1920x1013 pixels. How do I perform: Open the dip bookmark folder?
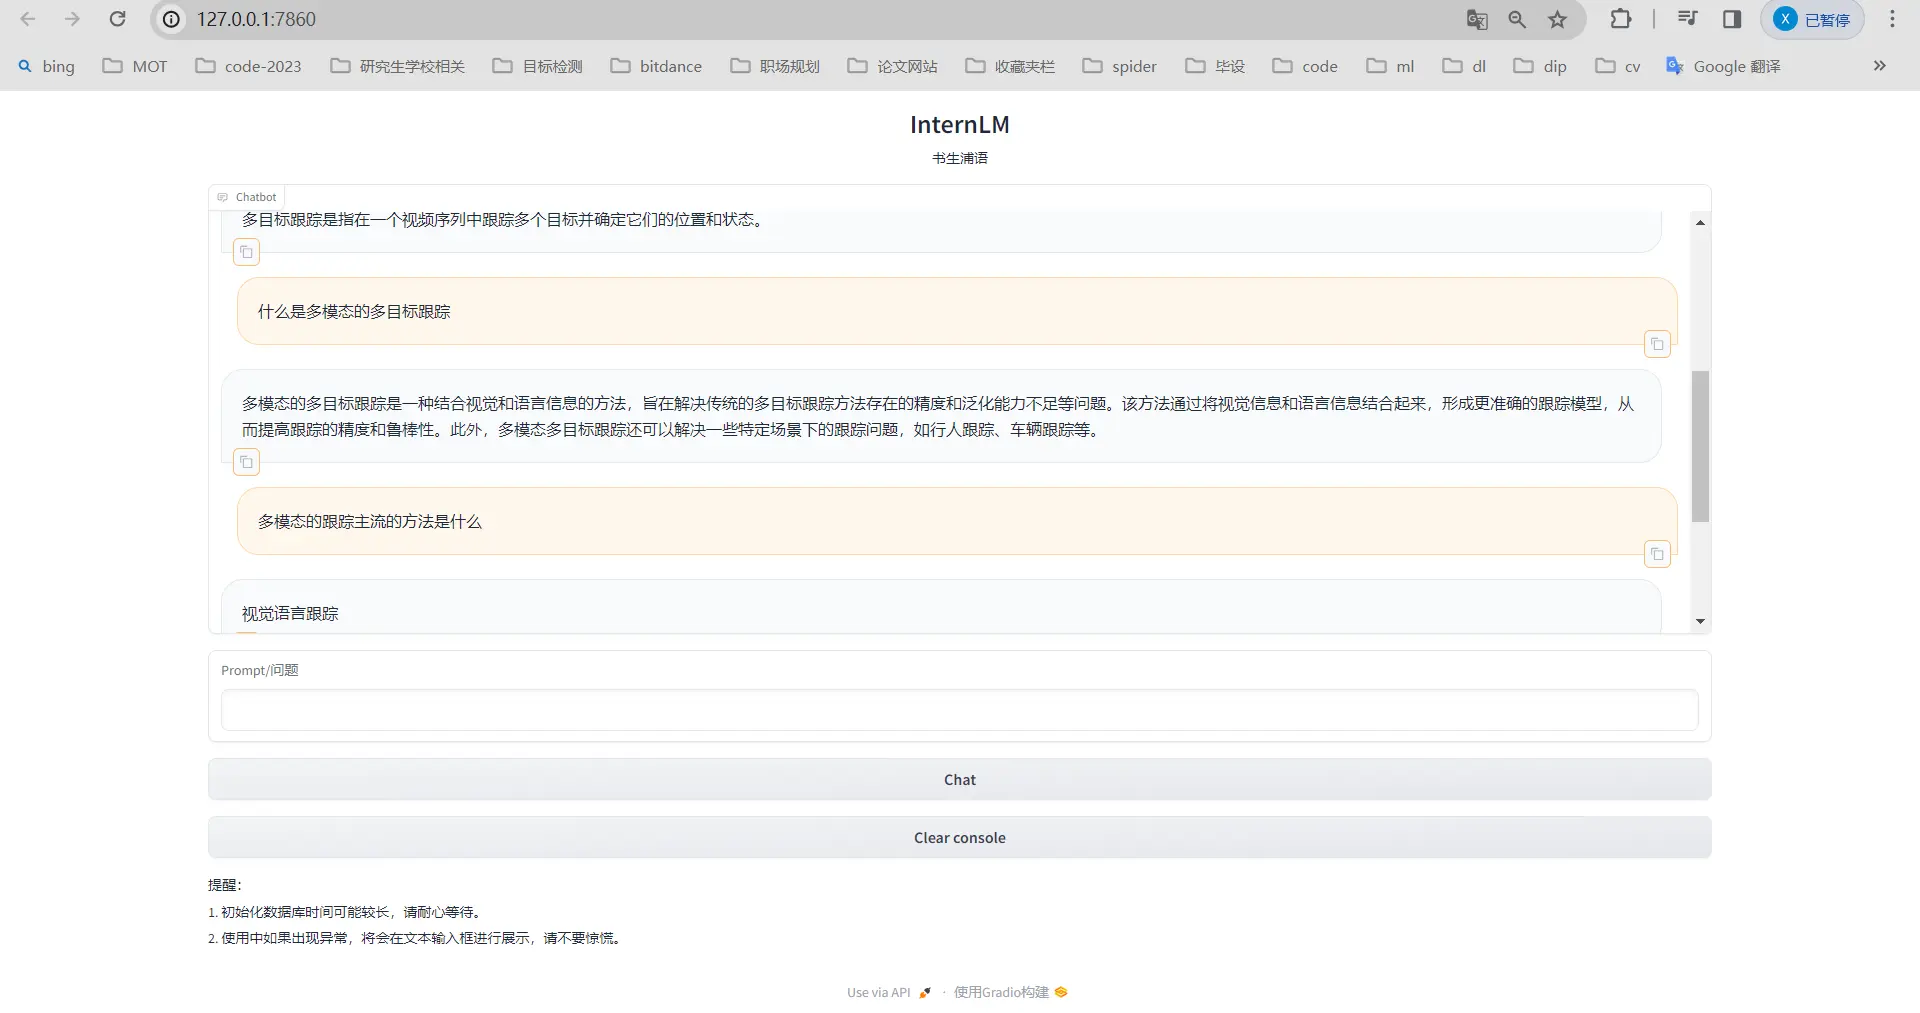[x=1540, y=66]
